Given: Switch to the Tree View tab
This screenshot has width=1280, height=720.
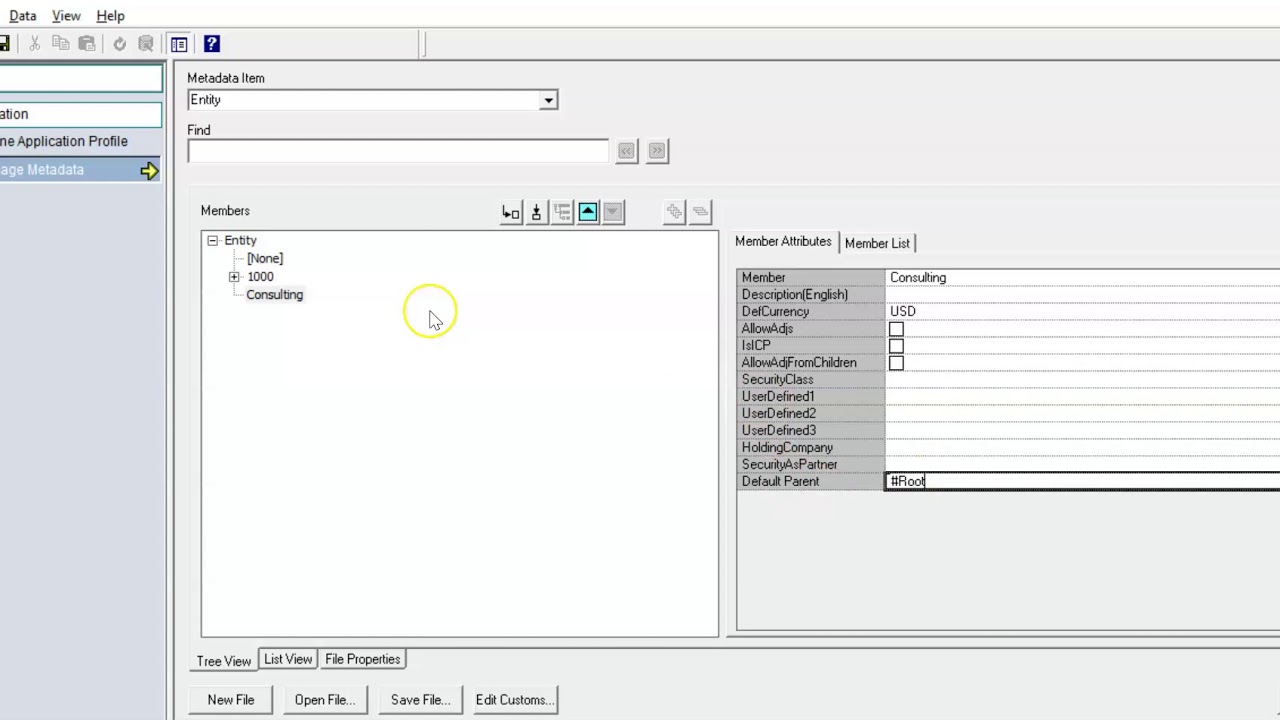Looking at the screenshot, I should 223,661.
